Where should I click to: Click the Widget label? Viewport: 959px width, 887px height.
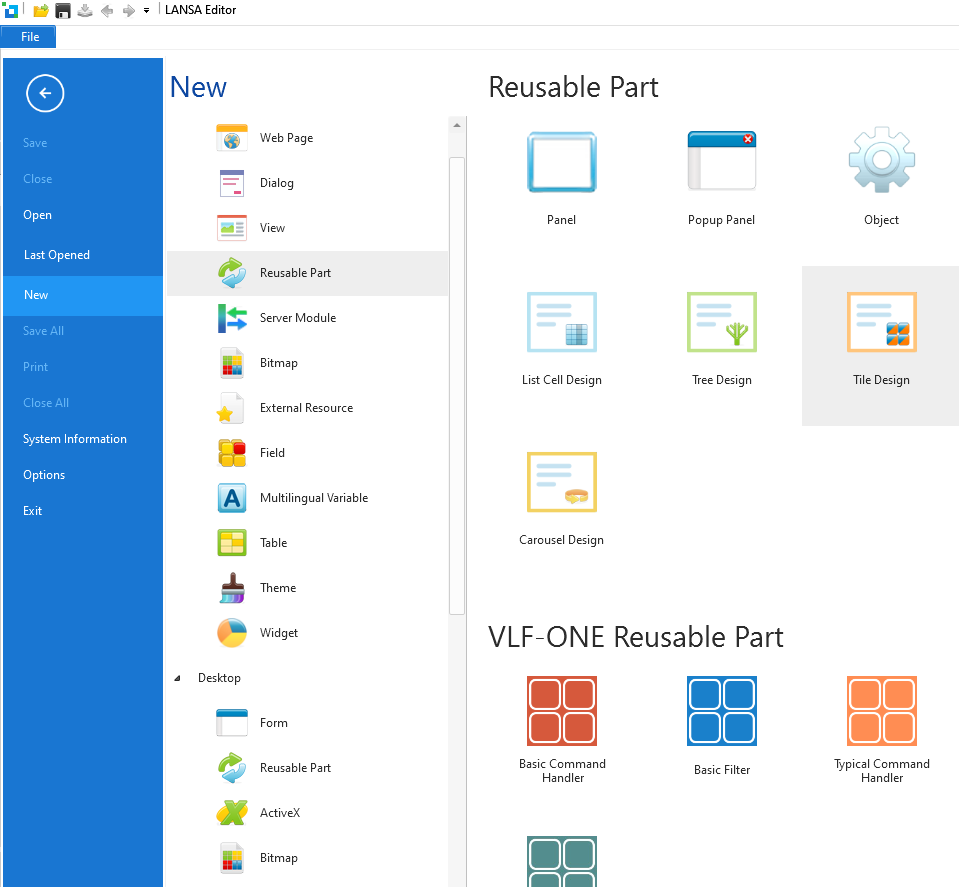tap(279, 633)
